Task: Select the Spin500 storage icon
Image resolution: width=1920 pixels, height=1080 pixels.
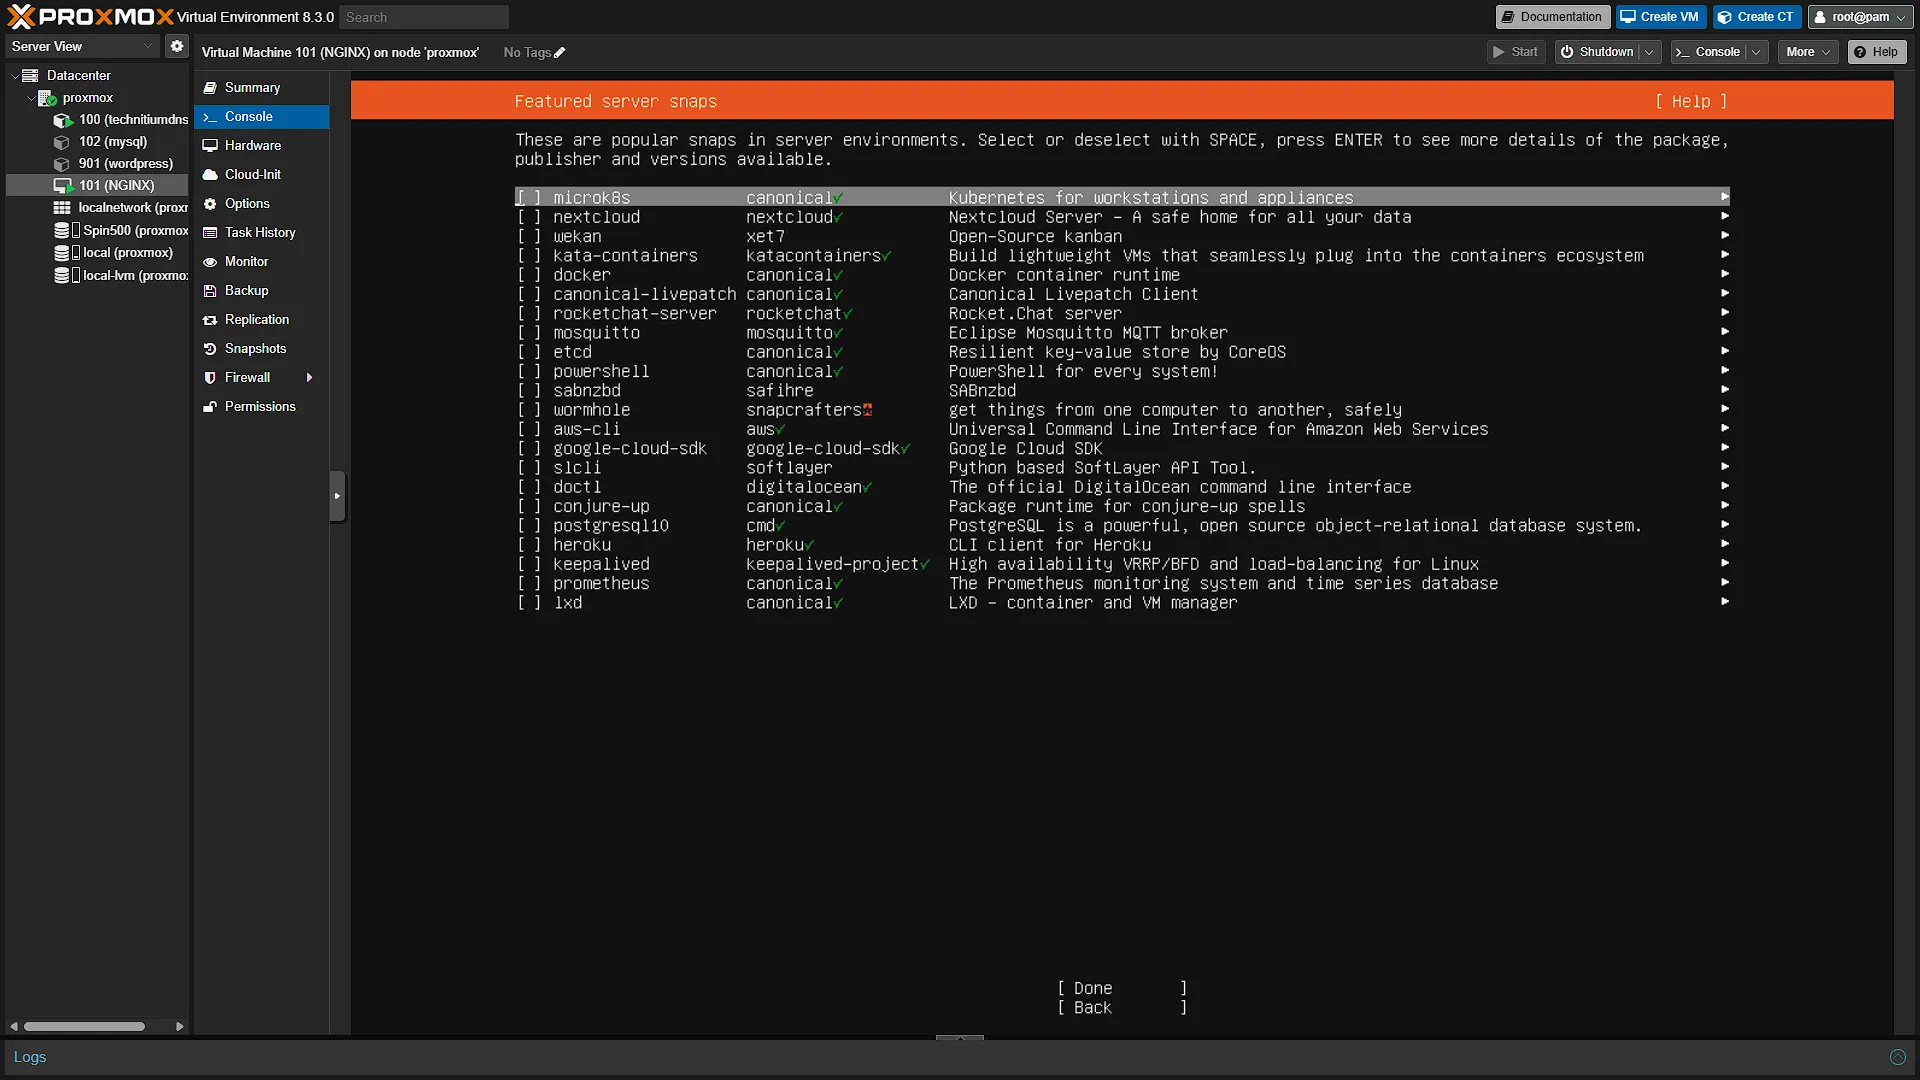Action: click(x=67, y=230)
